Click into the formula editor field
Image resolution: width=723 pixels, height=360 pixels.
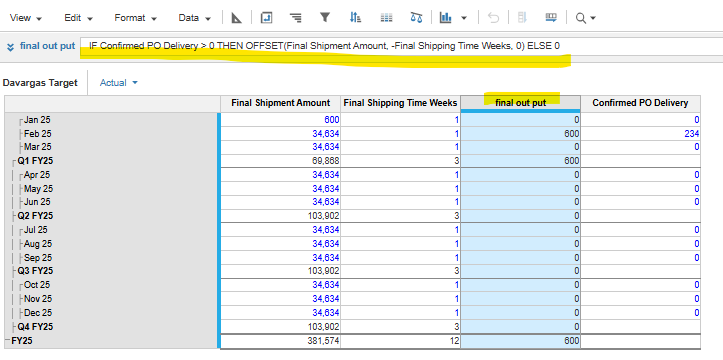tap(401, 46)
